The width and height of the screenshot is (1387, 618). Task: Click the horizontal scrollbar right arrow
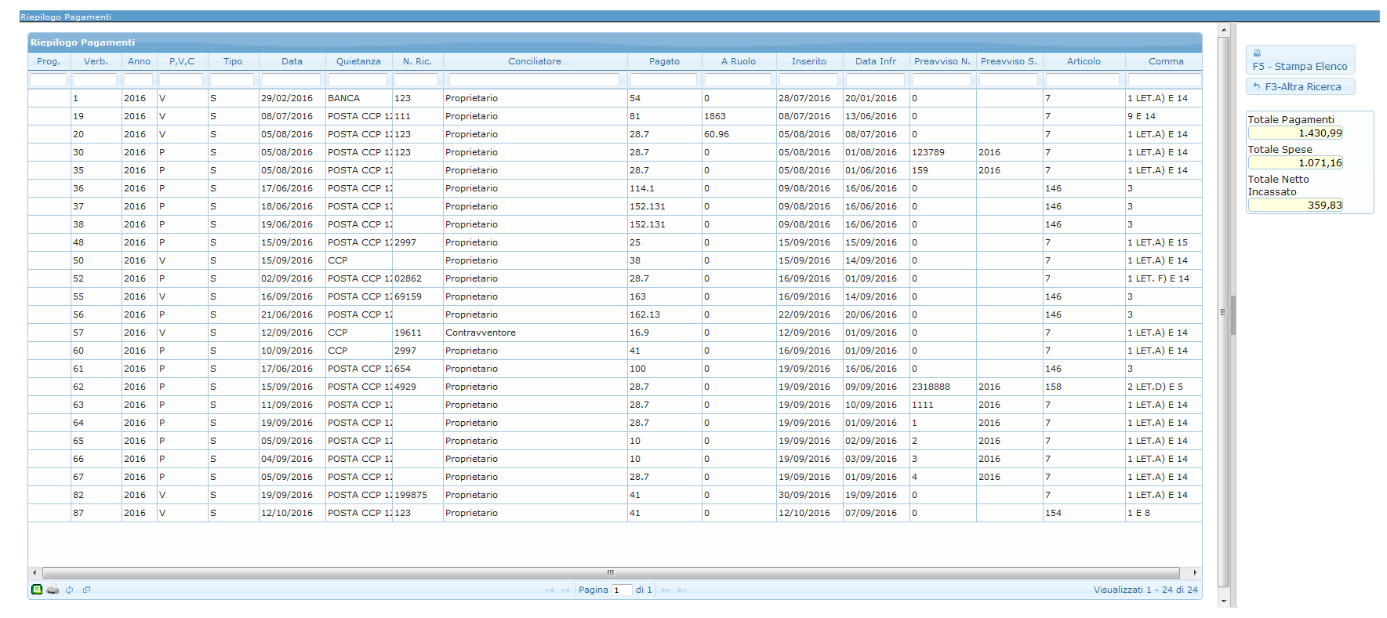(1195, 572)
